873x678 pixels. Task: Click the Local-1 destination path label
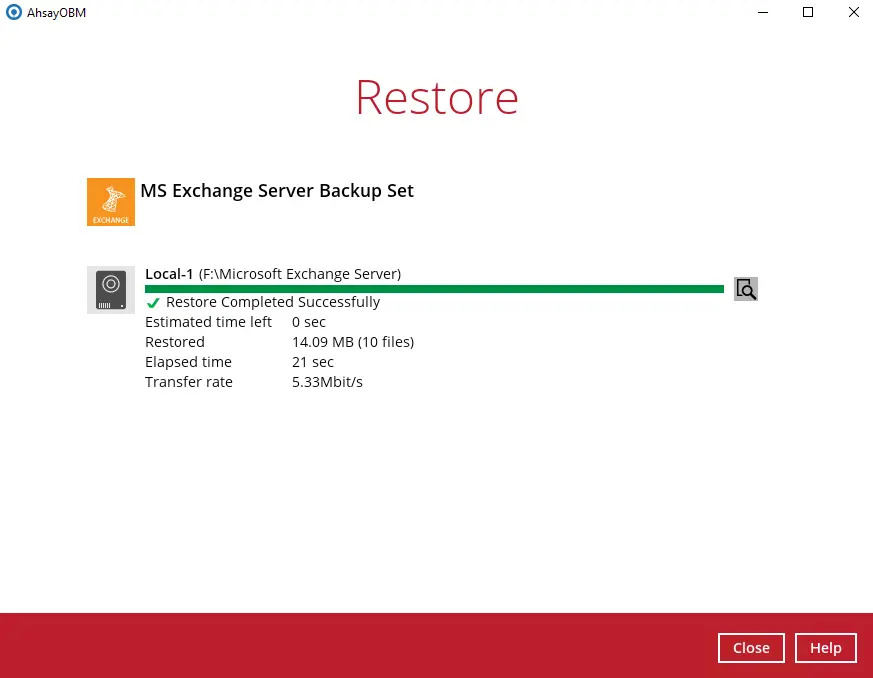coord(273,274)
